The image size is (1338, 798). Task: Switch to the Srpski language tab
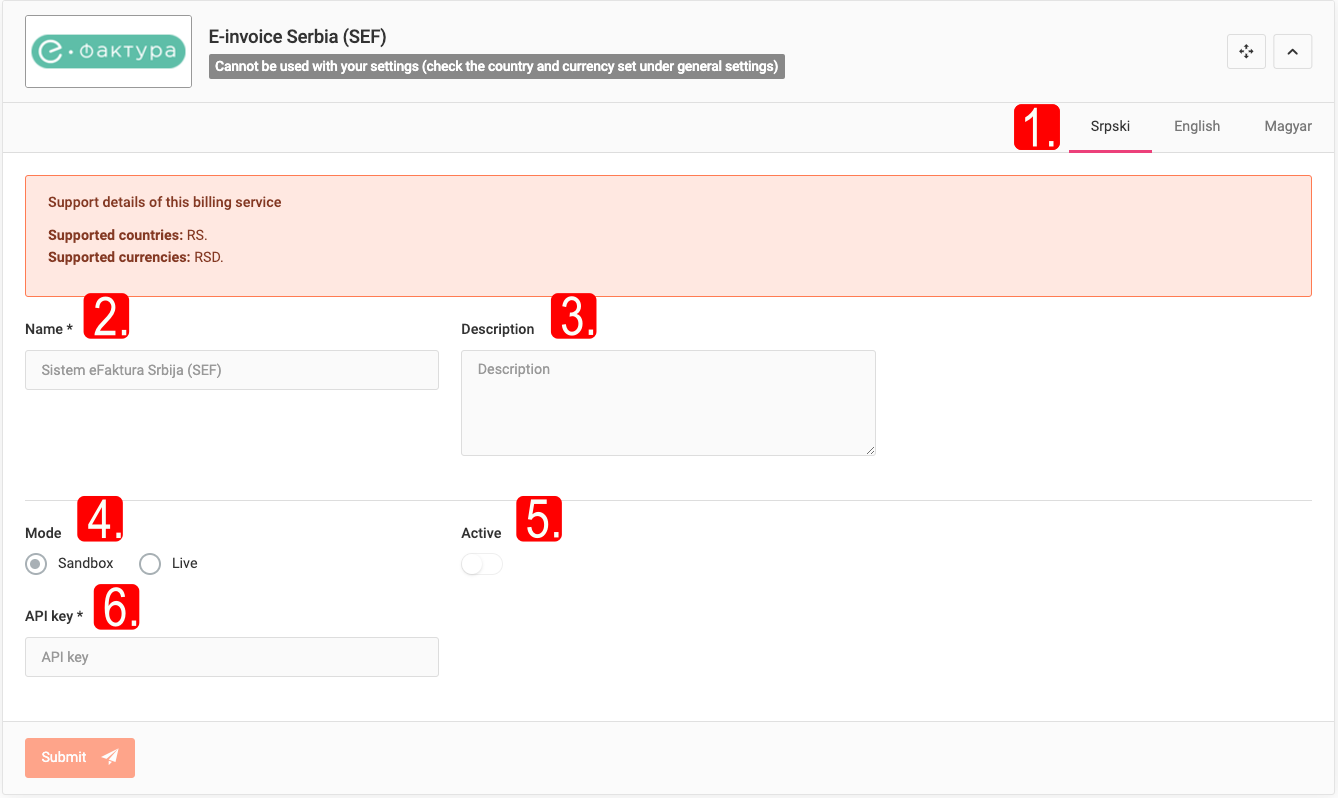pyautogui.click(x=1110, y=127)
